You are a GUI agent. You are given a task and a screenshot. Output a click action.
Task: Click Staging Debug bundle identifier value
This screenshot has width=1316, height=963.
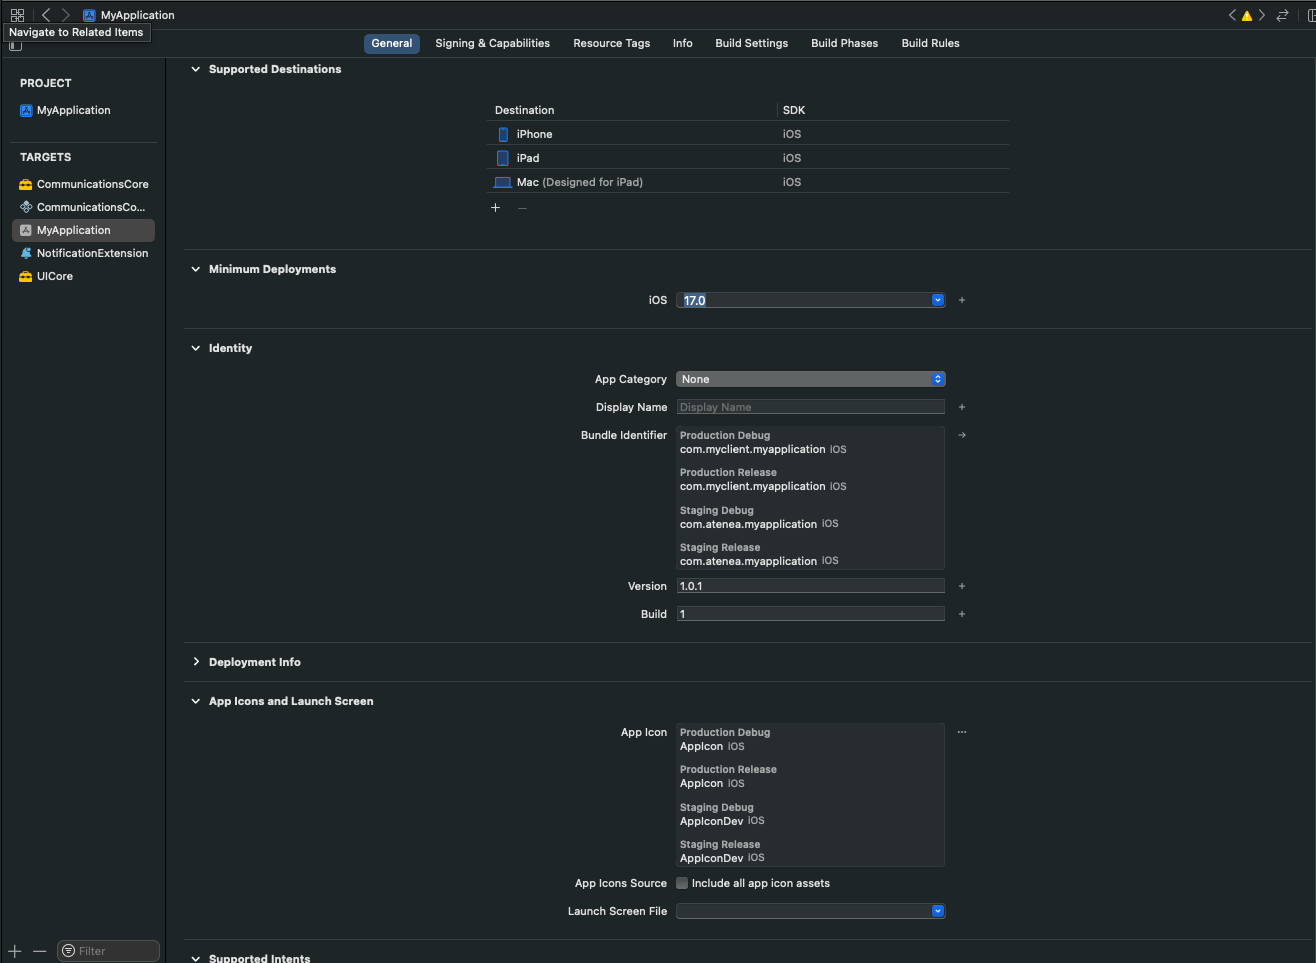pos(749,524)
